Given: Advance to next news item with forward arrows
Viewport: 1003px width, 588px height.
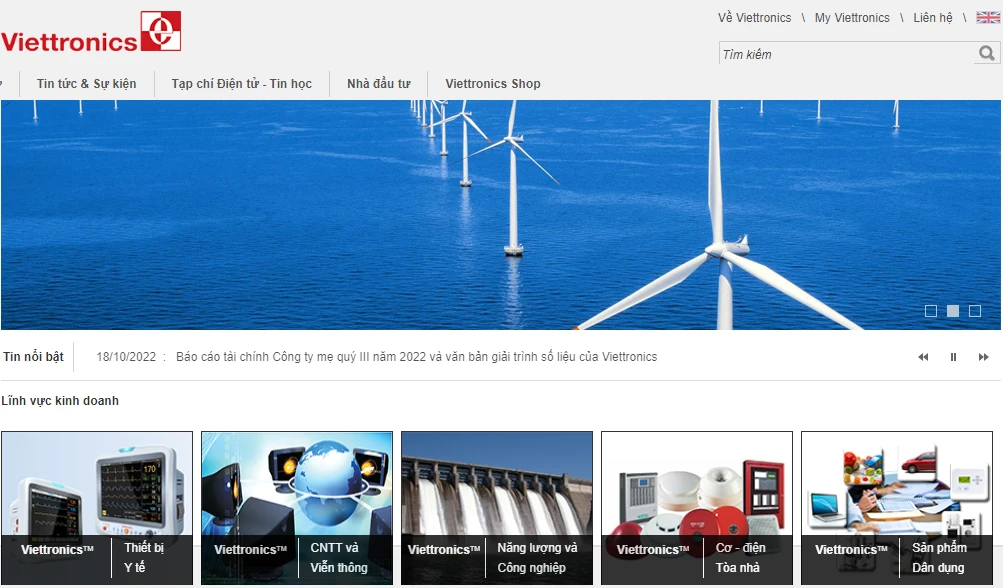Looking at the screenshot, I should [981, 356].
